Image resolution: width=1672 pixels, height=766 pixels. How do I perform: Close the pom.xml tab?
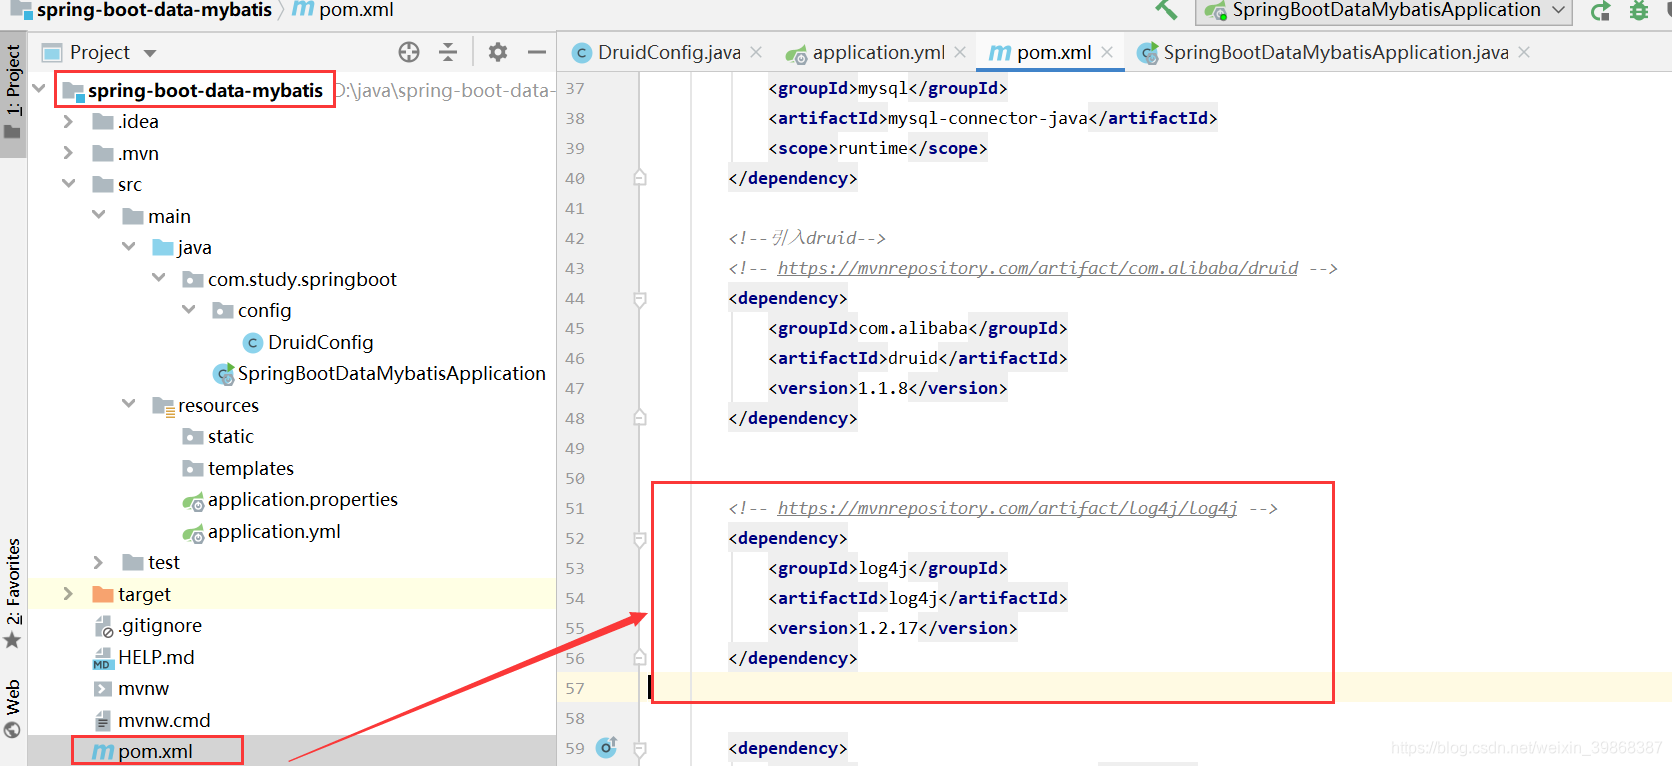pyautogui.click(x=1107, y=52)
